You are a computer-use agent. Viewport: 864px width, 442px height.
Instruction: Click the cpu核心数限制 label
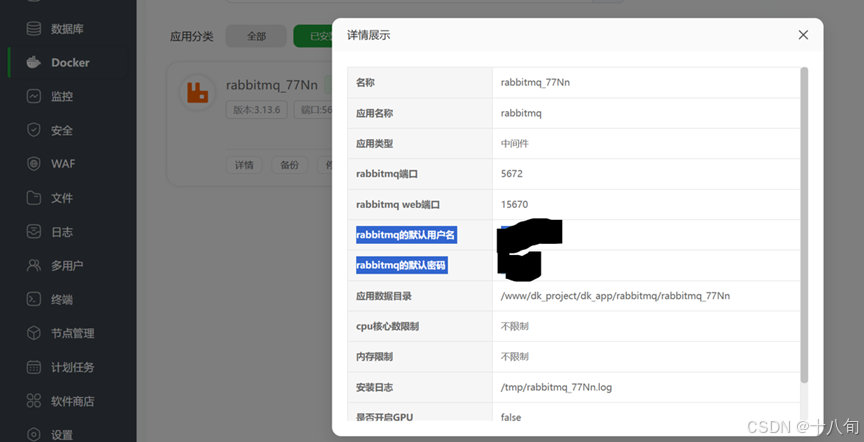point(387,326)
